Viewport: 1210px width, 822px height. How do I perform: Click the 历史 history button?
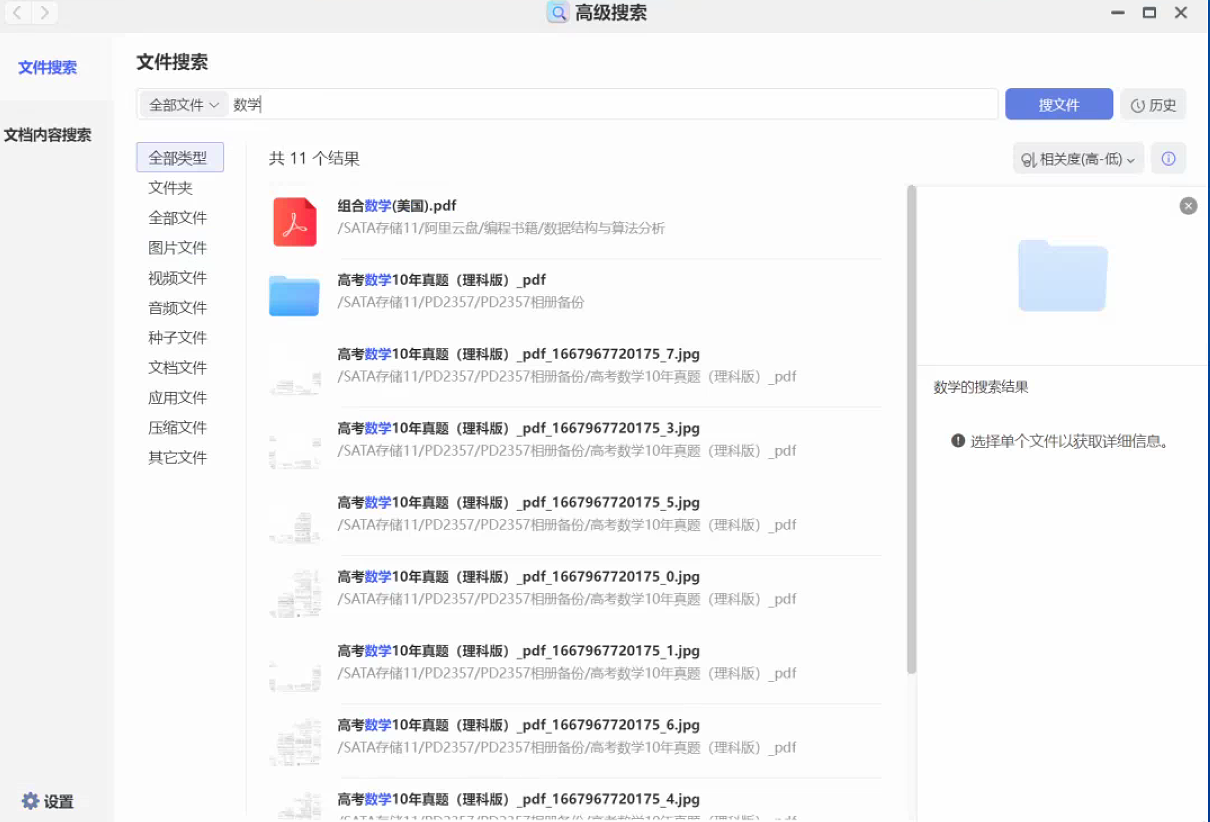pos(1153,105)
